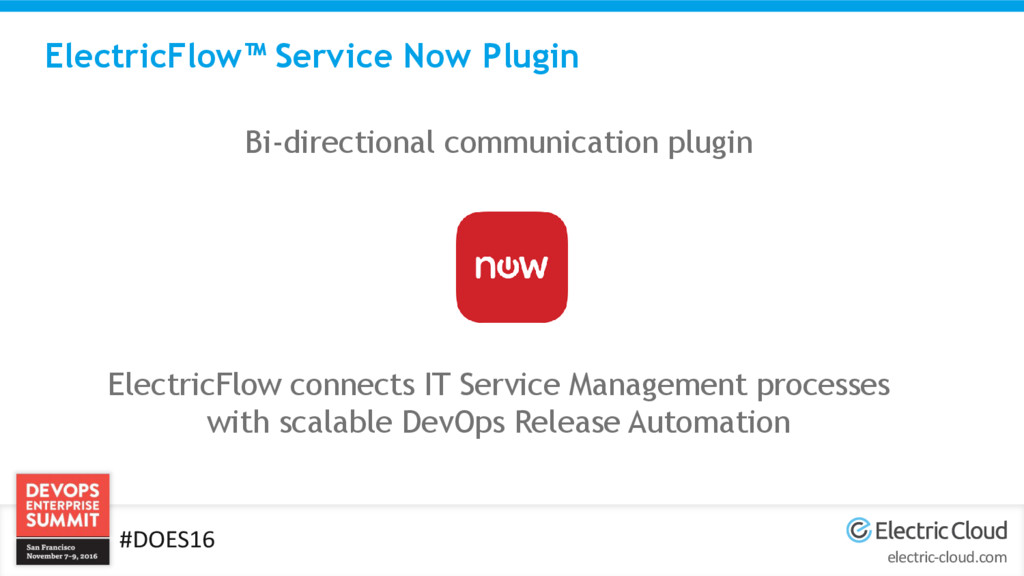The image size is (1024, 576).
Task: Click 'with scalable DevOps Release Automation' line
Action: [499, 423]
